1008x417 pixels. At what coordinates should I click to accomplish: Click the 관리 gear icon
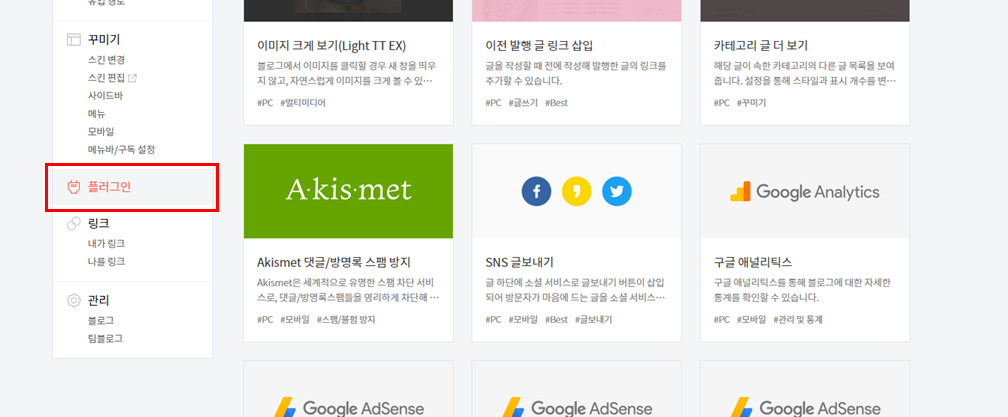coord(74,300)
